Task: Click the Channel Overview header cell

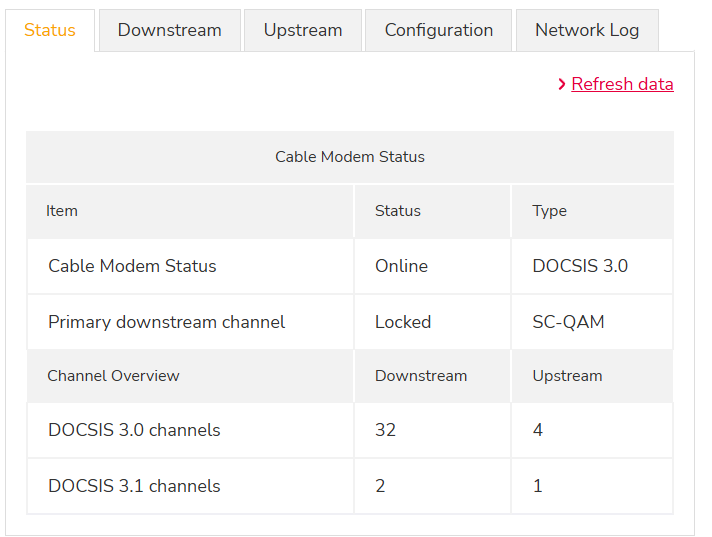Action: [113, 376]
